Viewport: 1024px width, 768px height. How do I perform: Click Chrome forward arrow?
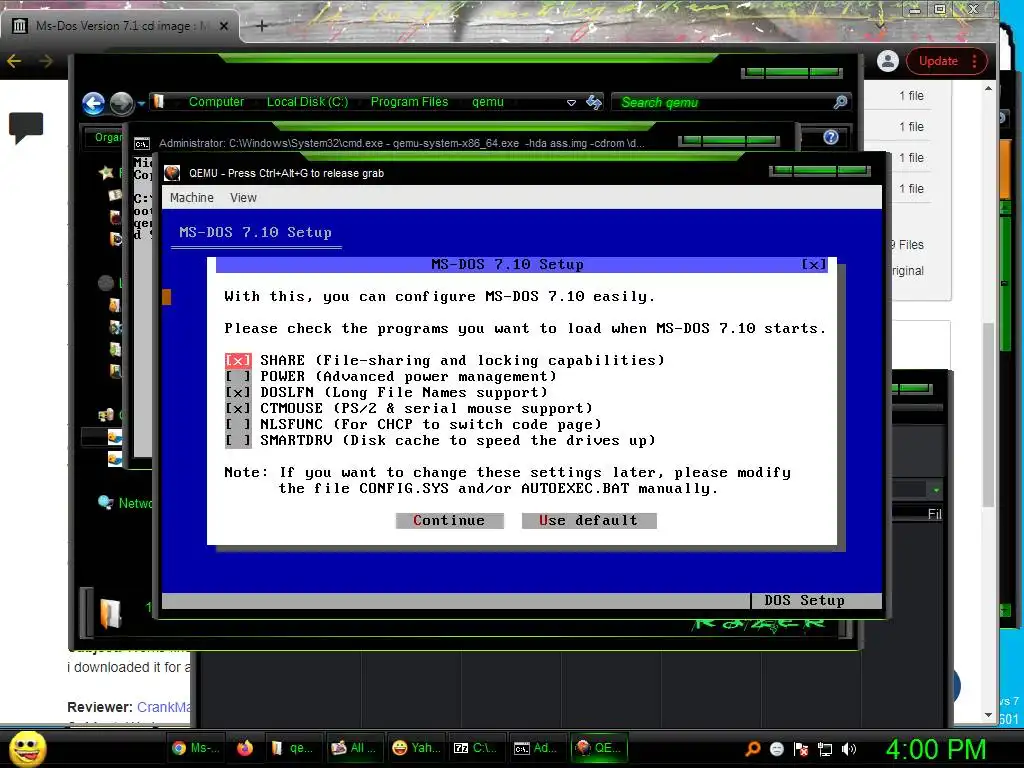[x=46, y=61]
